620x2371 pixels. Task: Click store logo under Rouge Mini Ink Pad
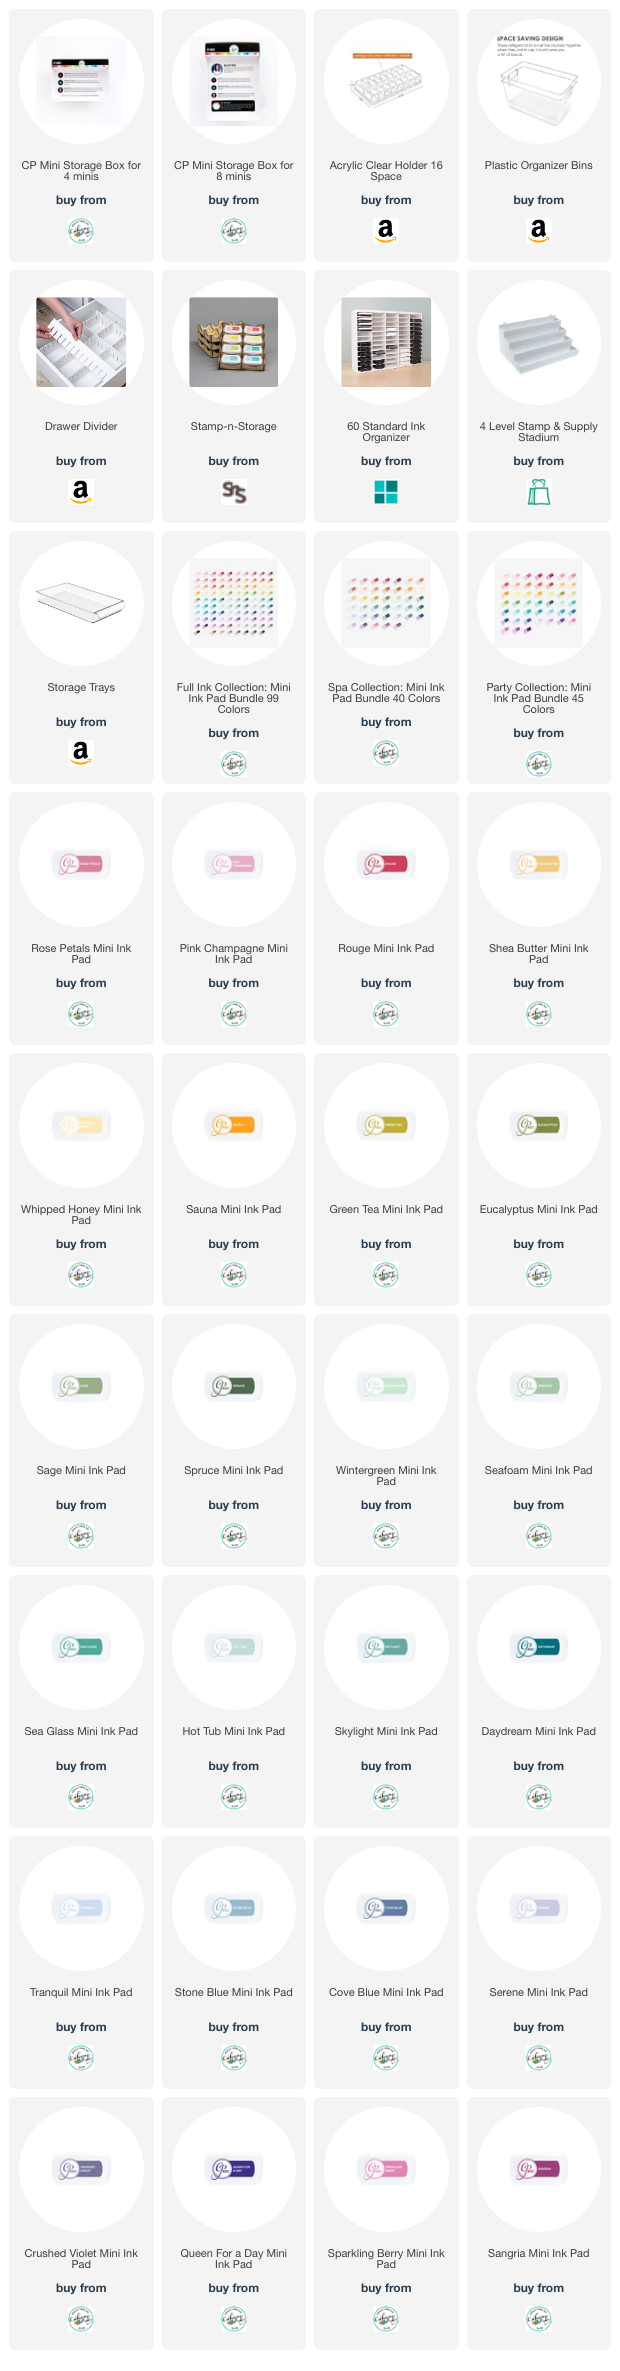click(386, 1014)
